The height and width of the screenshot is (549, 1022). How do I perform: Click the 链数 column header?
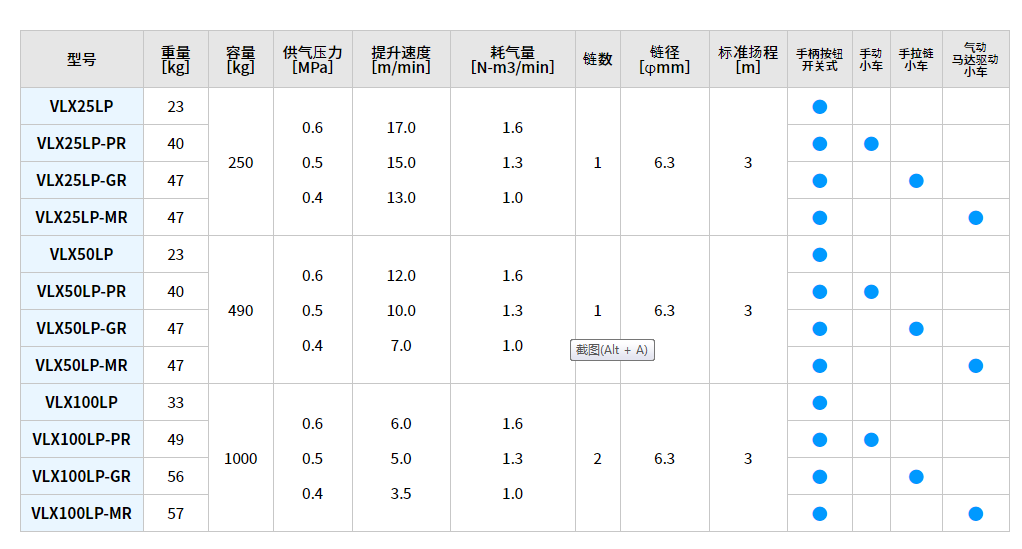tap(598, 59)
